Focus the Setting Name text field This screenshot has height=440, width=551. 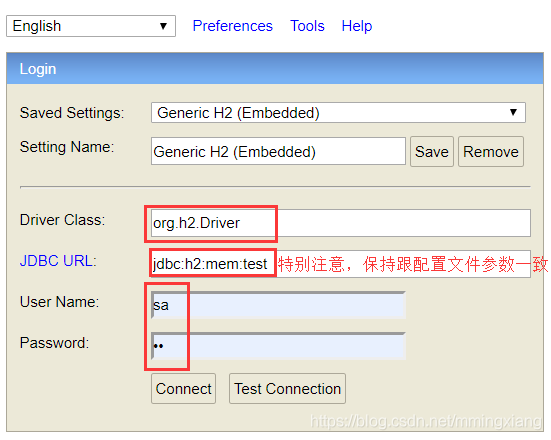point(278,151)
